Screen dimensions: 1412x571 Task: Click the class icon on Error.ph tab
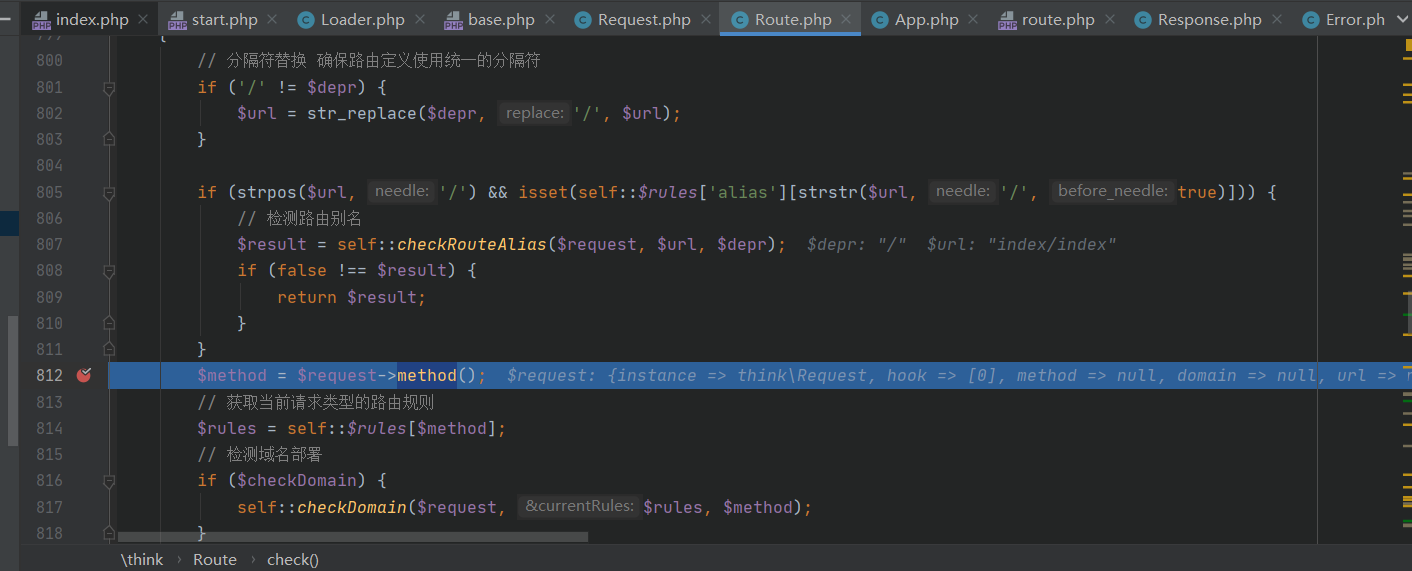click(x=1310, y=20)
